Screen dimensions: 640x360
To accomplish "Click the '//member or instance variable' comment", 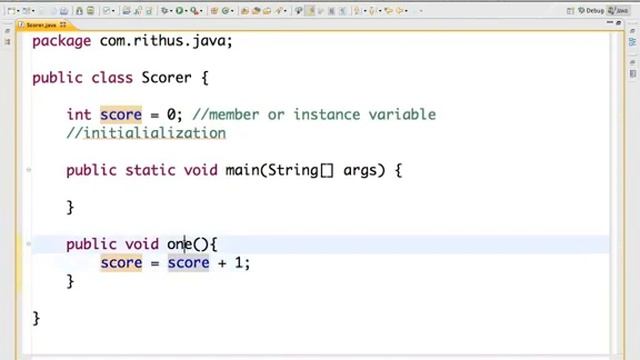I will click(x=314, y=115).
